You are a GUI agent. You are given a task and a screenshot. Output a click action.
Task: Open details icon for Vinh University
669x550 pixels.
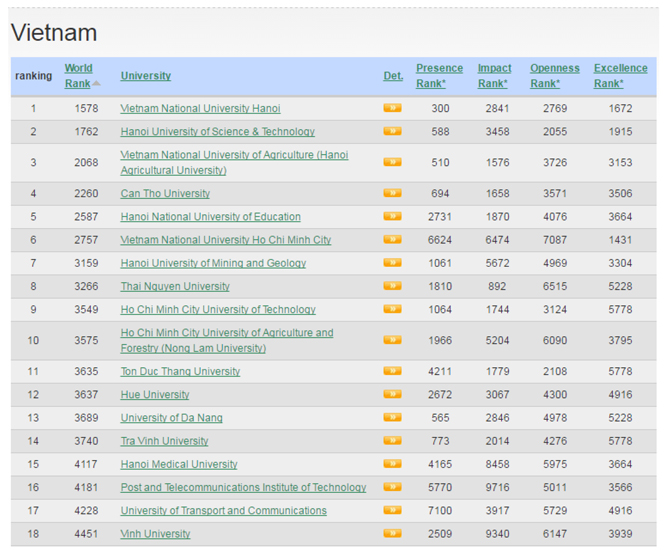click(392, 533)
